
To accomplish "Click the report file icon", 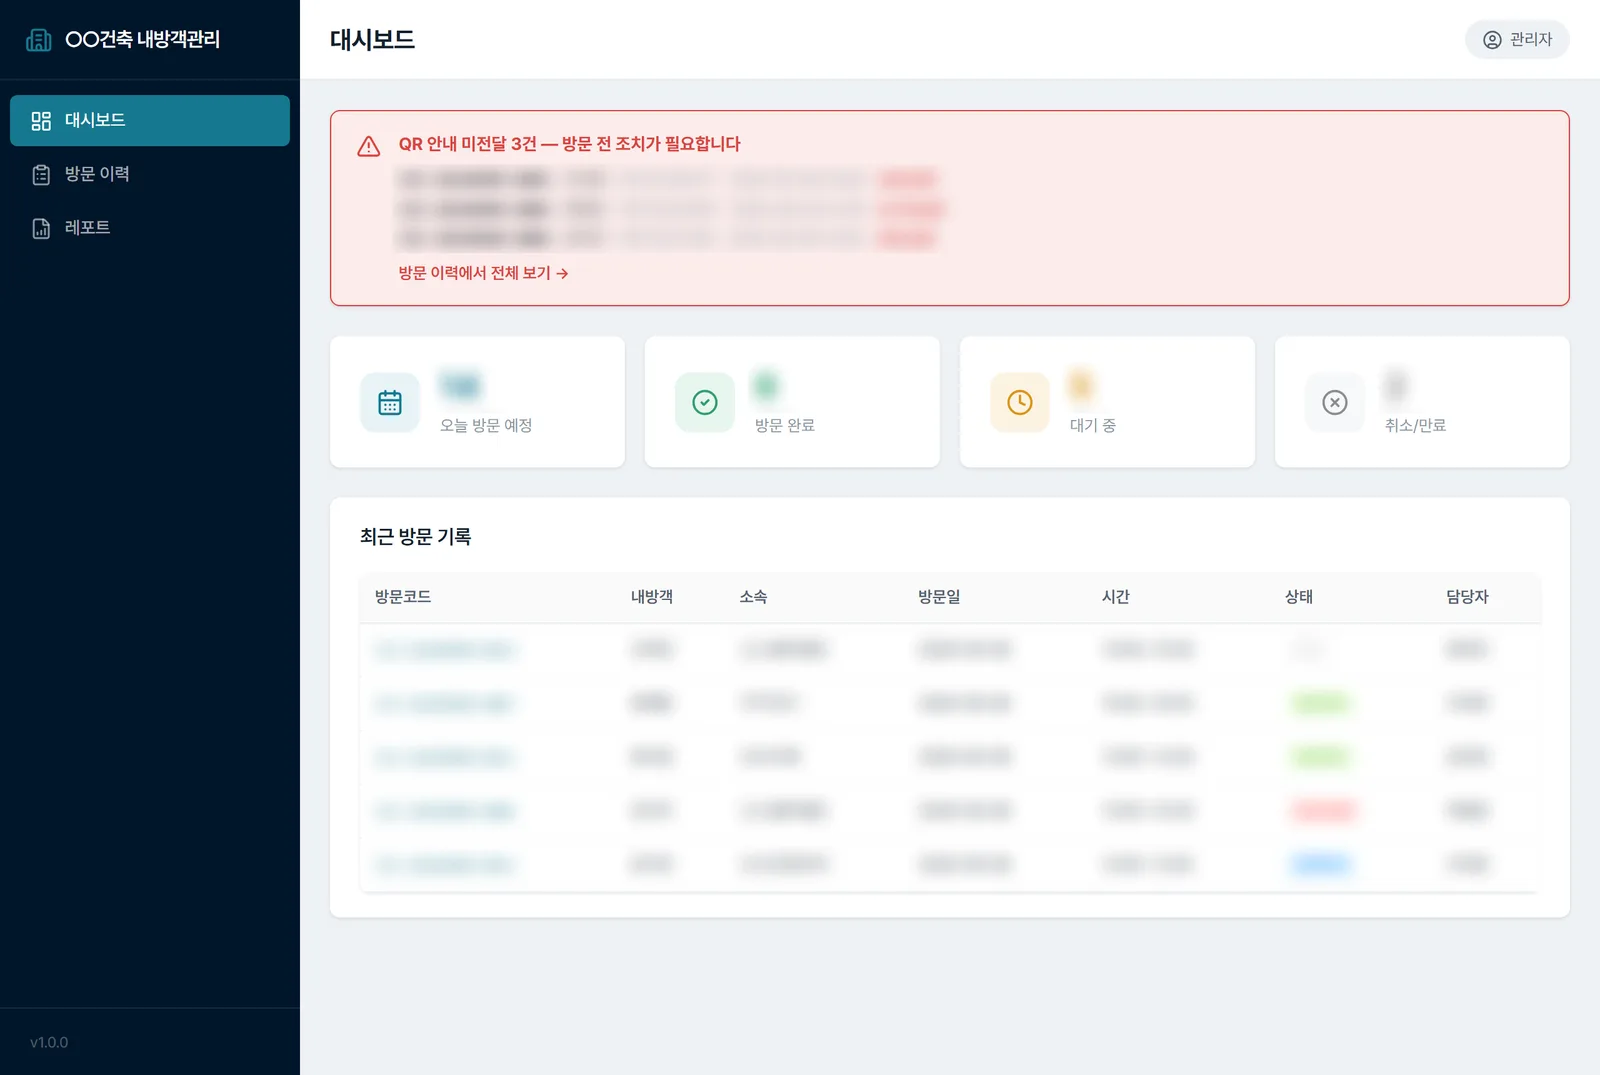I will 41,229.
